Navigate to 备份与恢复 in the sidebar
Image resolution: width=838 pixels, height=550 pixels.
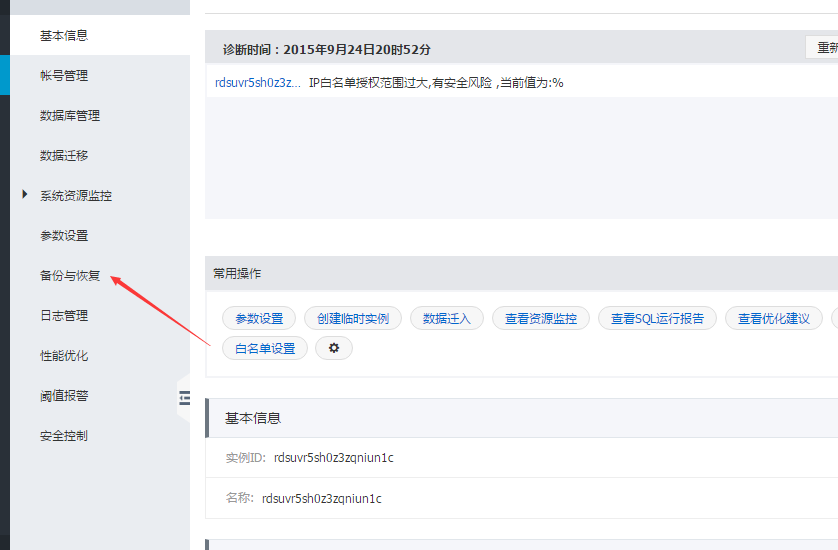click(70, 276)
